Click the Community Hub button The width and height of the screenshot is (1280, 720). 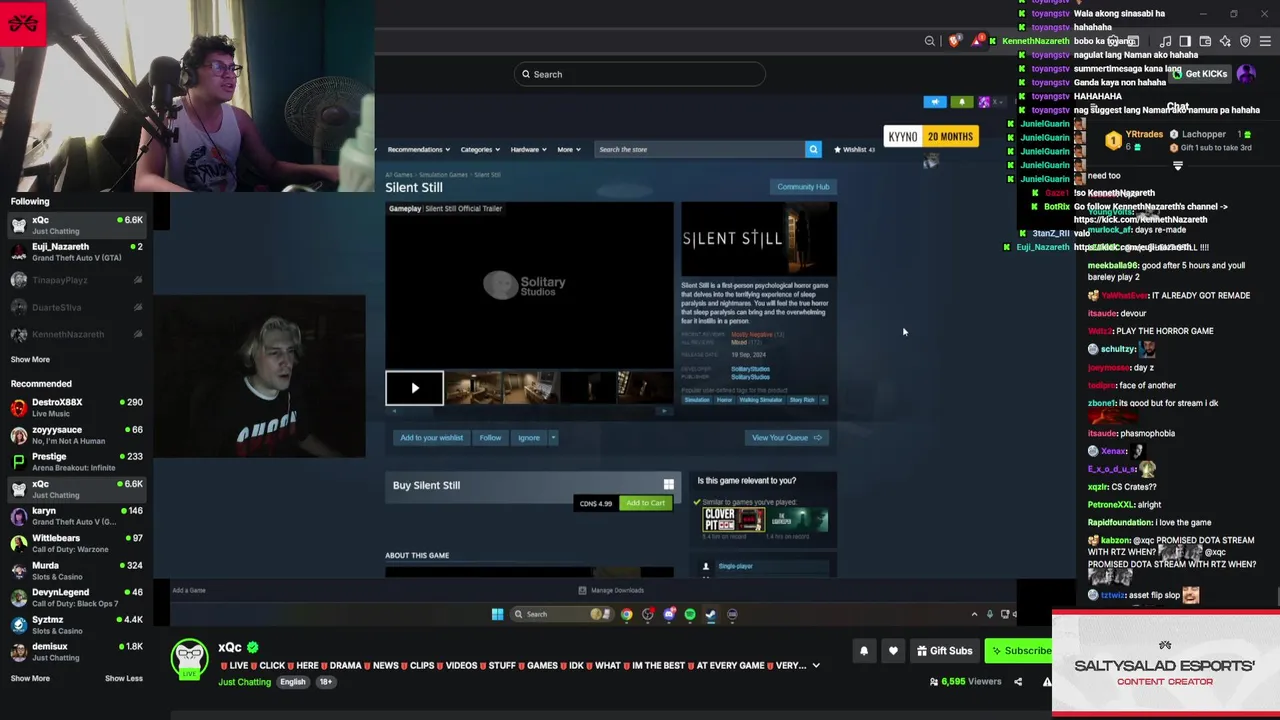tap(803, 187)
